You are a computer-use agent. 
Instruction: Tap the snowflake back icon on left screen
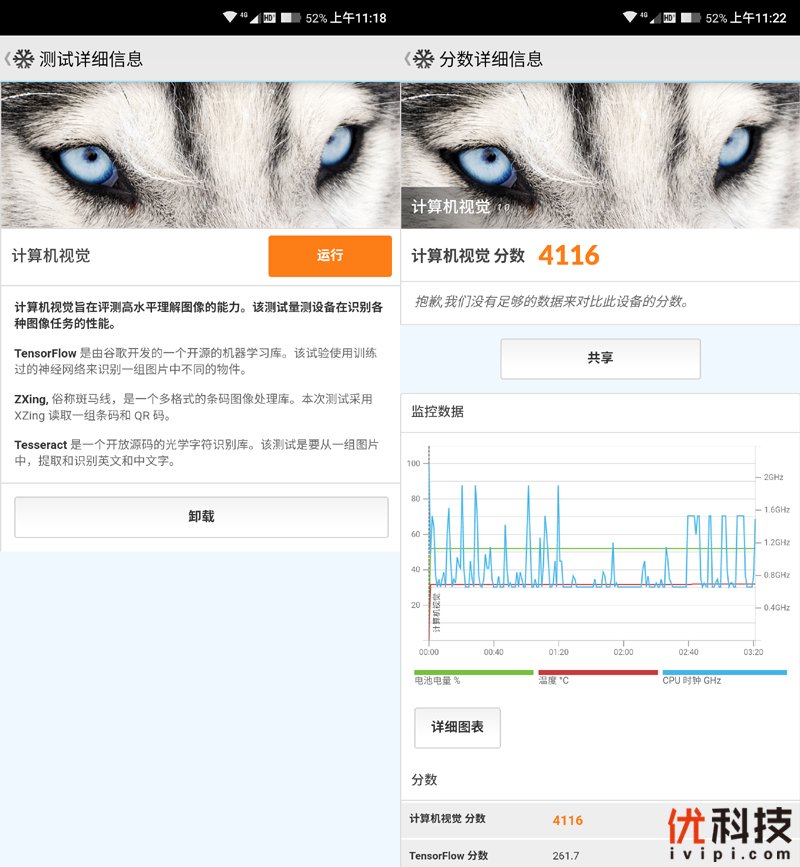tap(23, 59)
